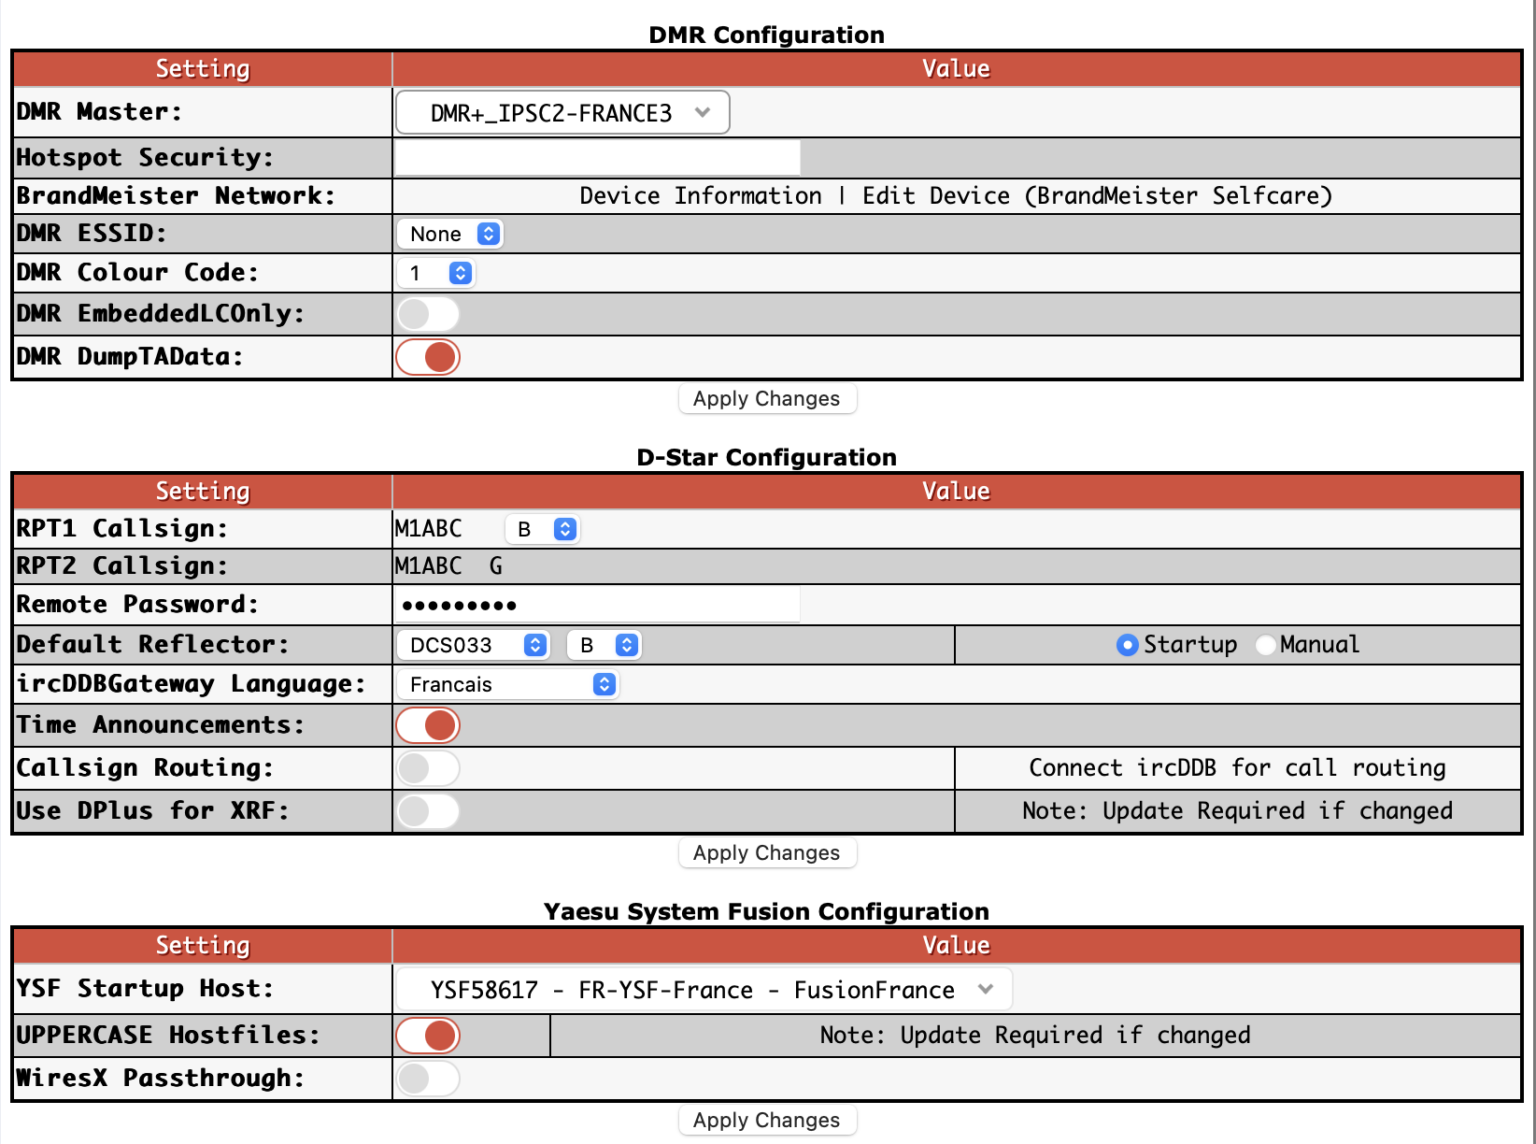Enable the DMR EmbeddedLCOnly toggle
Screen dimensions: 1536x1144
click(428, 313)
